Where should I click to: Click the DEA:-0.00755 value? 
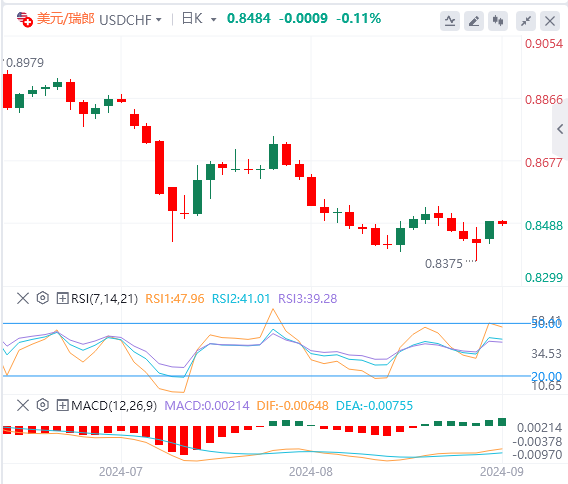374,406
